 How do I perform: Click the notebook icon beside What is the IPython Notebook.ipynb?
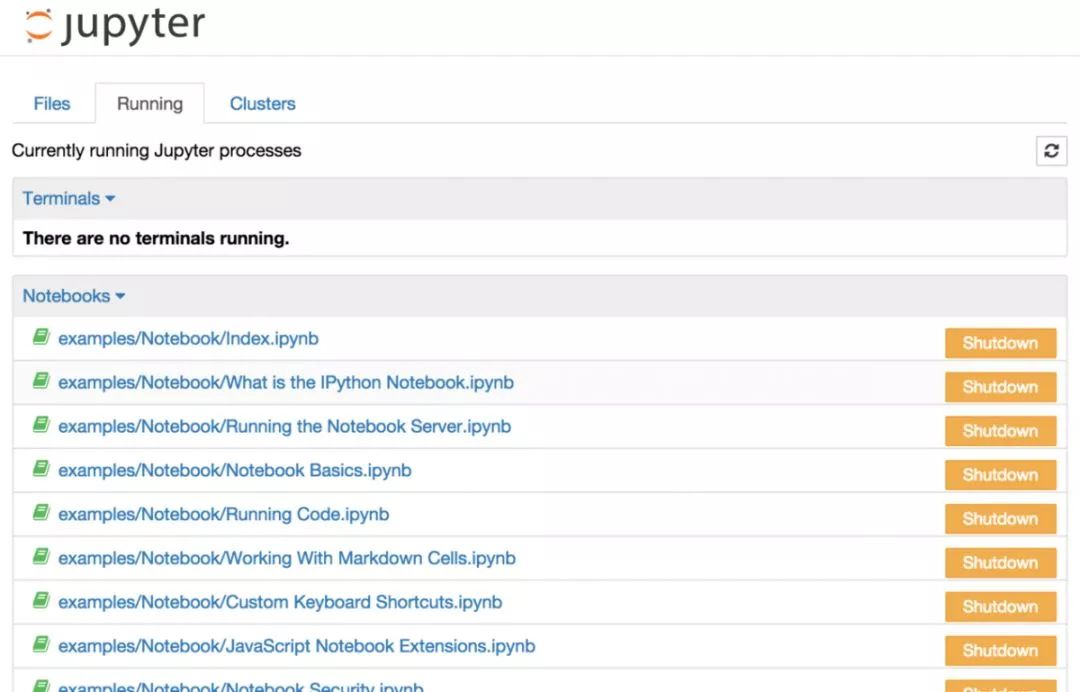[x=41, y=381]
